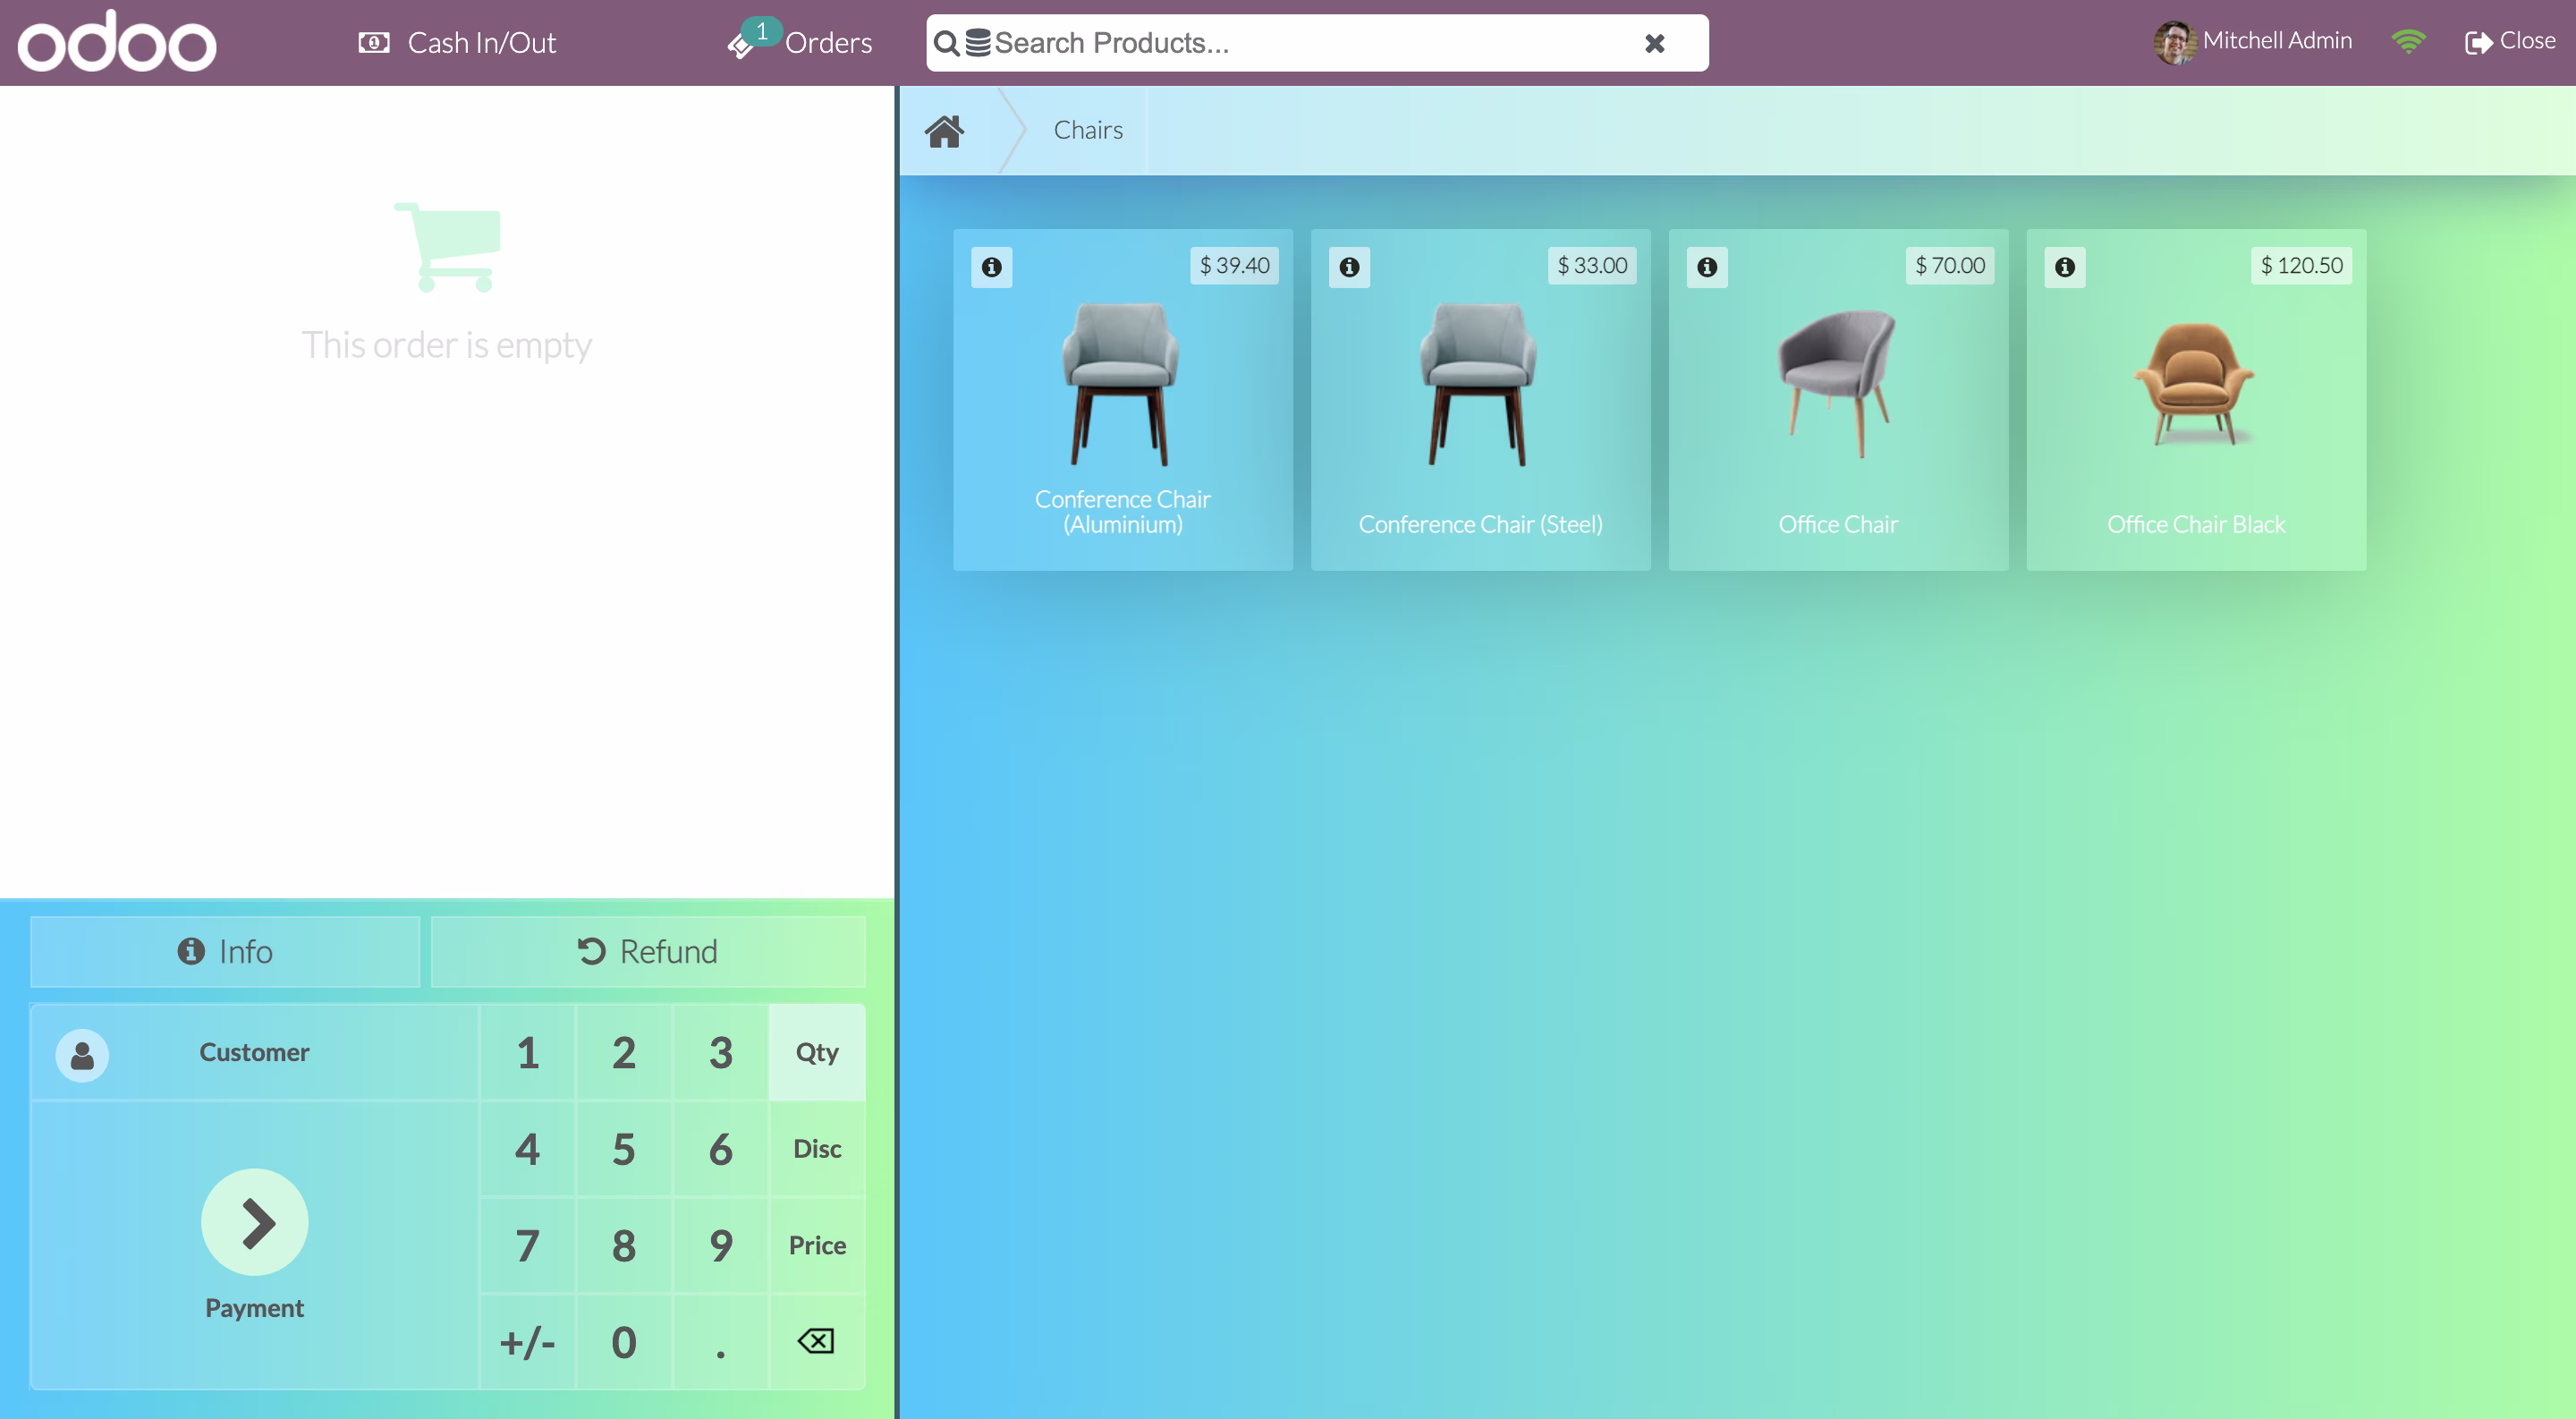This screenshot has width=2576, height=1419.
Task: Tap numpad key 0
Action: pos(624,1342)
